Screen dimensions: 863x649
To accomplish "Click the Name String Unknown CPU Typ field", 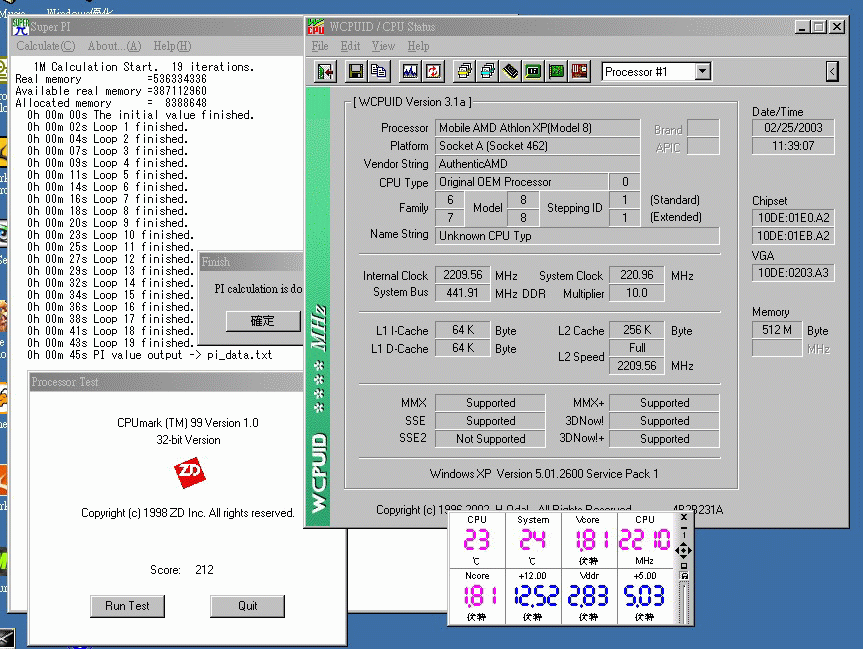I will tap(577, 236).
